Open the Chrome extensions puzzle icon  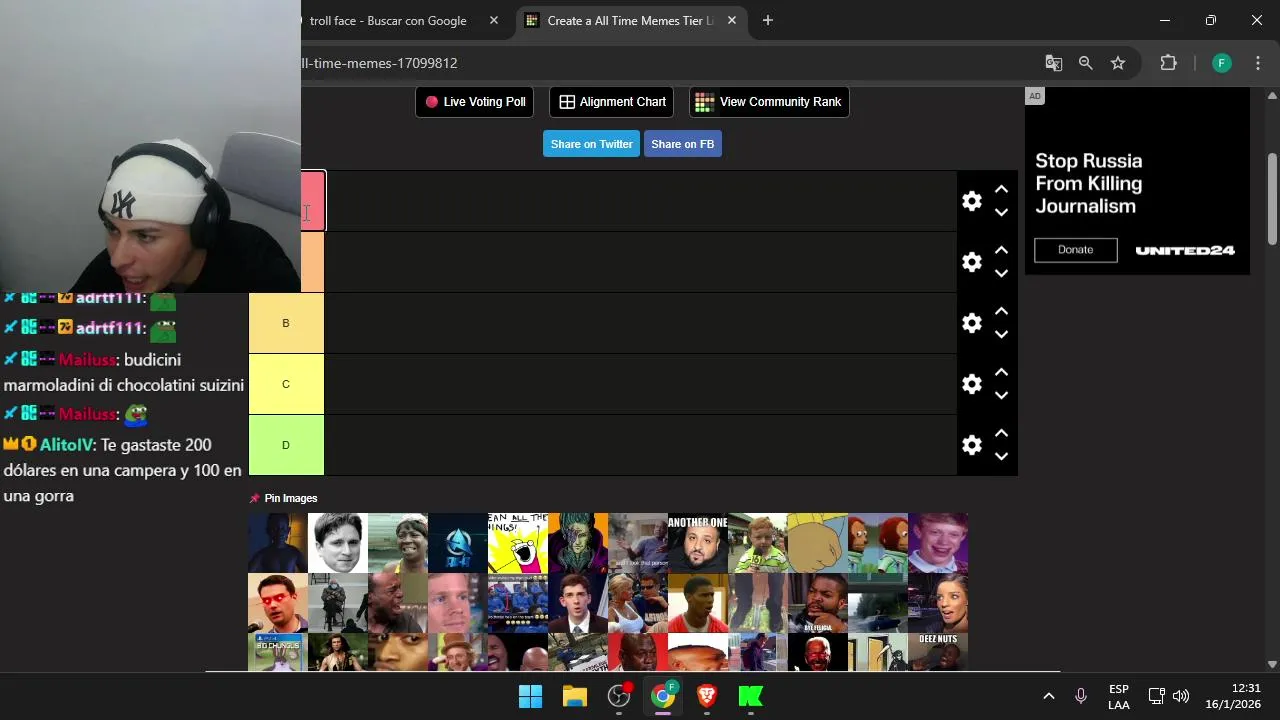tap(1168, 63)
